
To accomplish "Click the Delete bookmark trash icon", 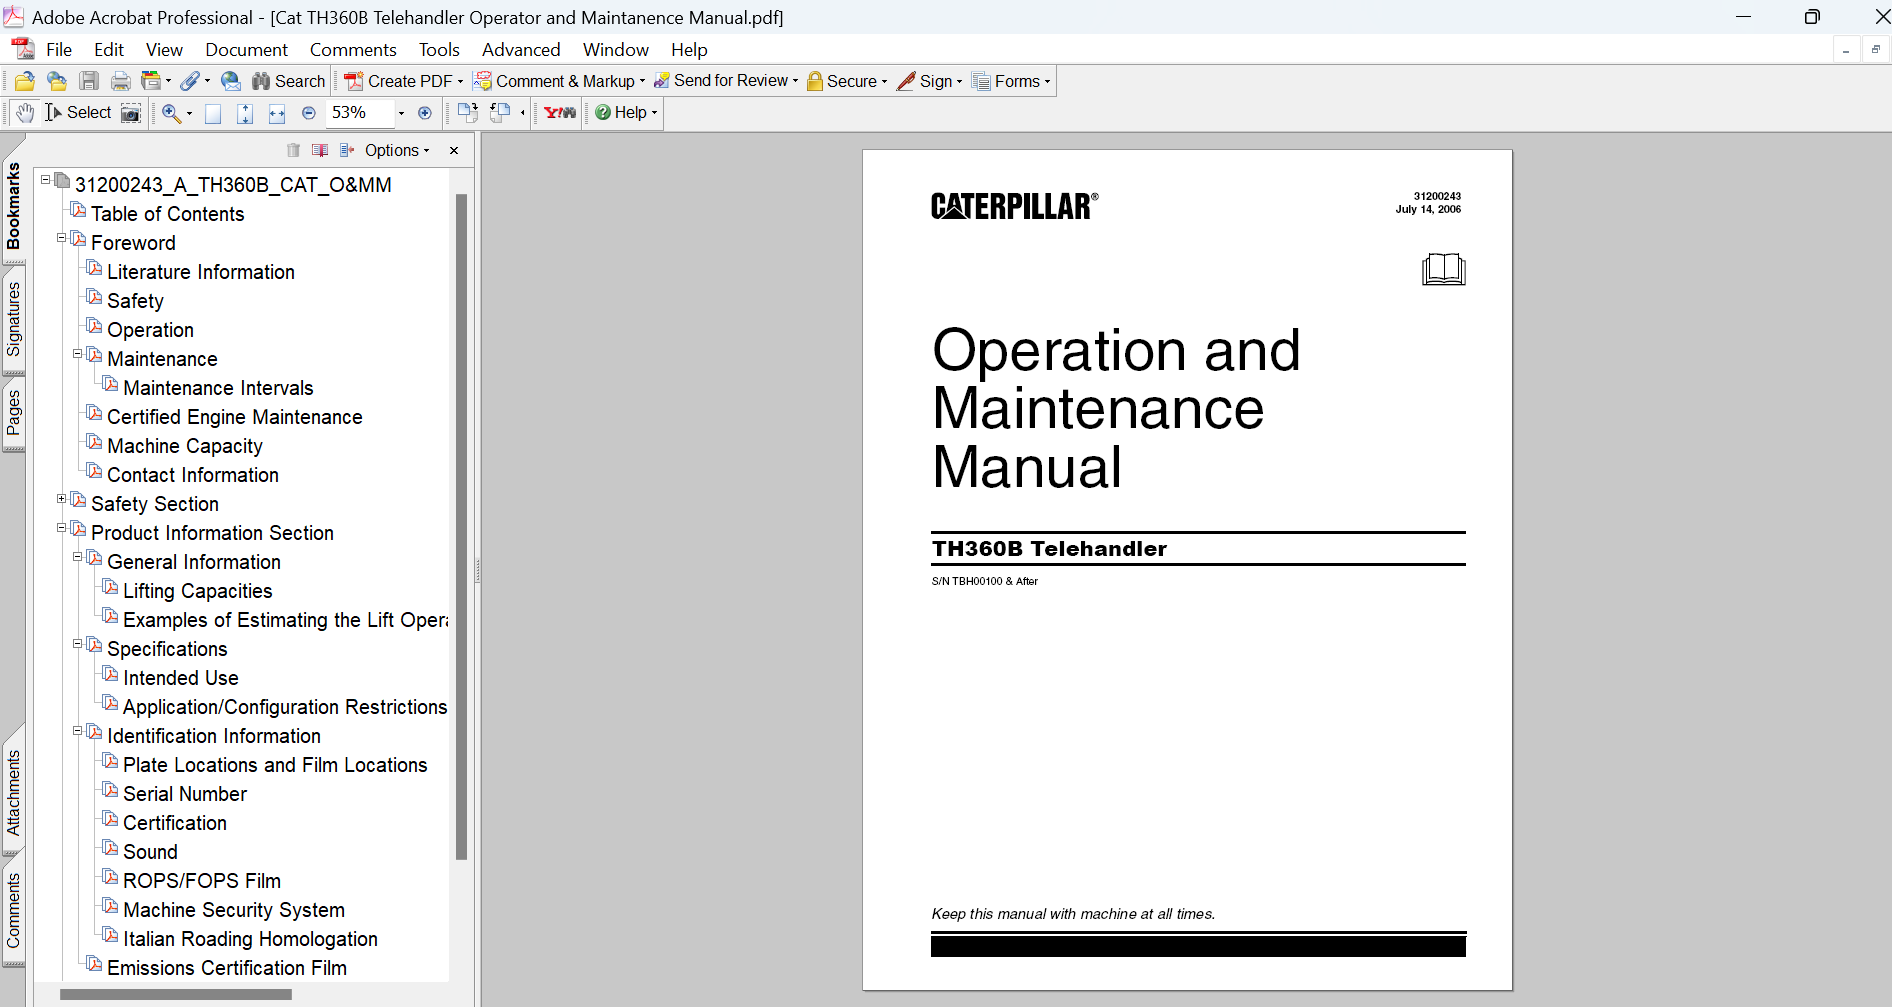I will point(293,150).
